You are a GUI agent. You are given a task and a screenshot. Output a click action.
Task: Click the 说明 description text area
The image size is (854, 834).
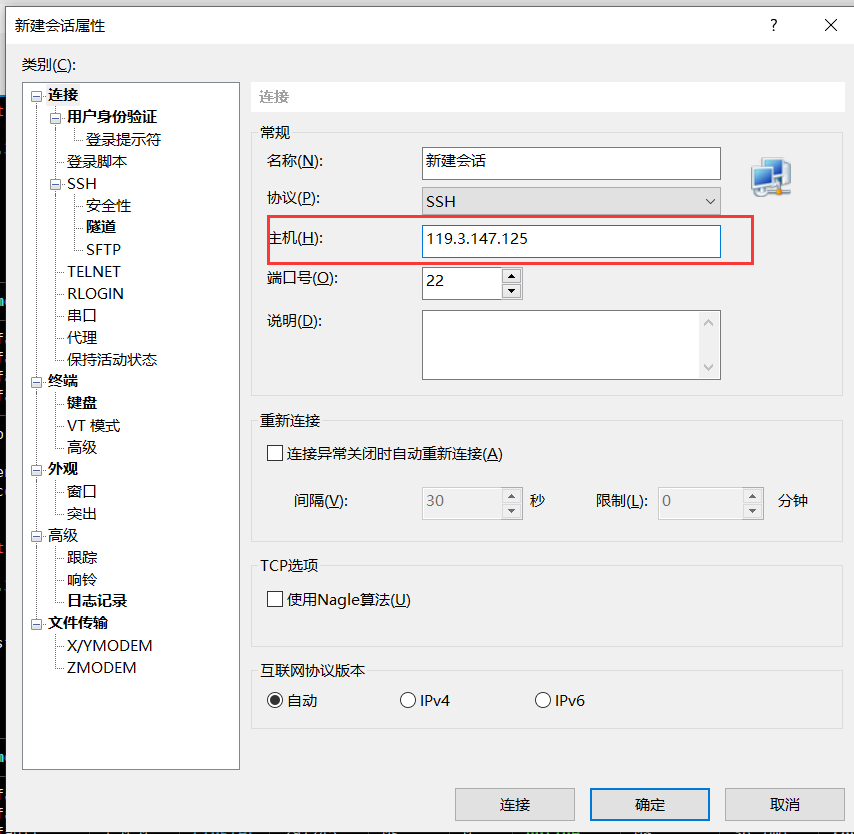(561, 345)
